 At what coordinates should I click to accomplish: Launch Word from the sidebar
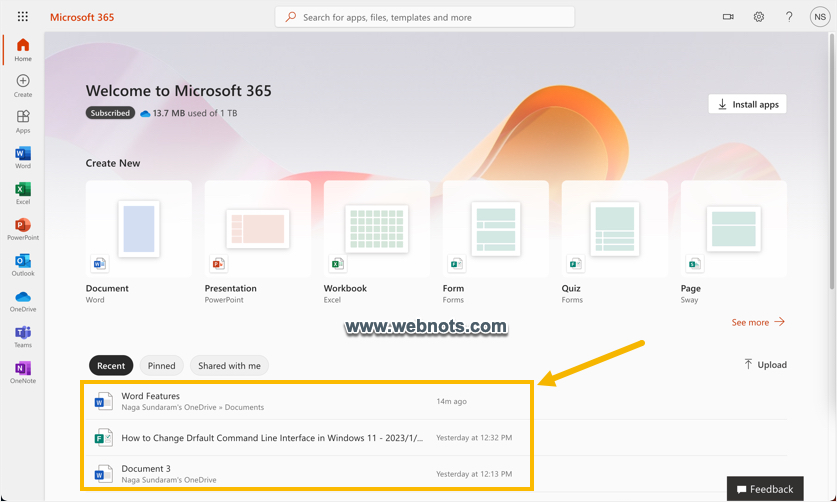pos(23,158)
